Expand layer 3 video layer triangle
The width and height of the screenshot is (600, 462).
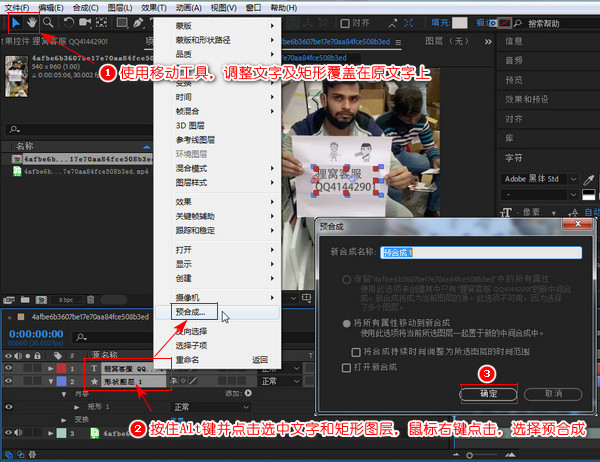51,433
